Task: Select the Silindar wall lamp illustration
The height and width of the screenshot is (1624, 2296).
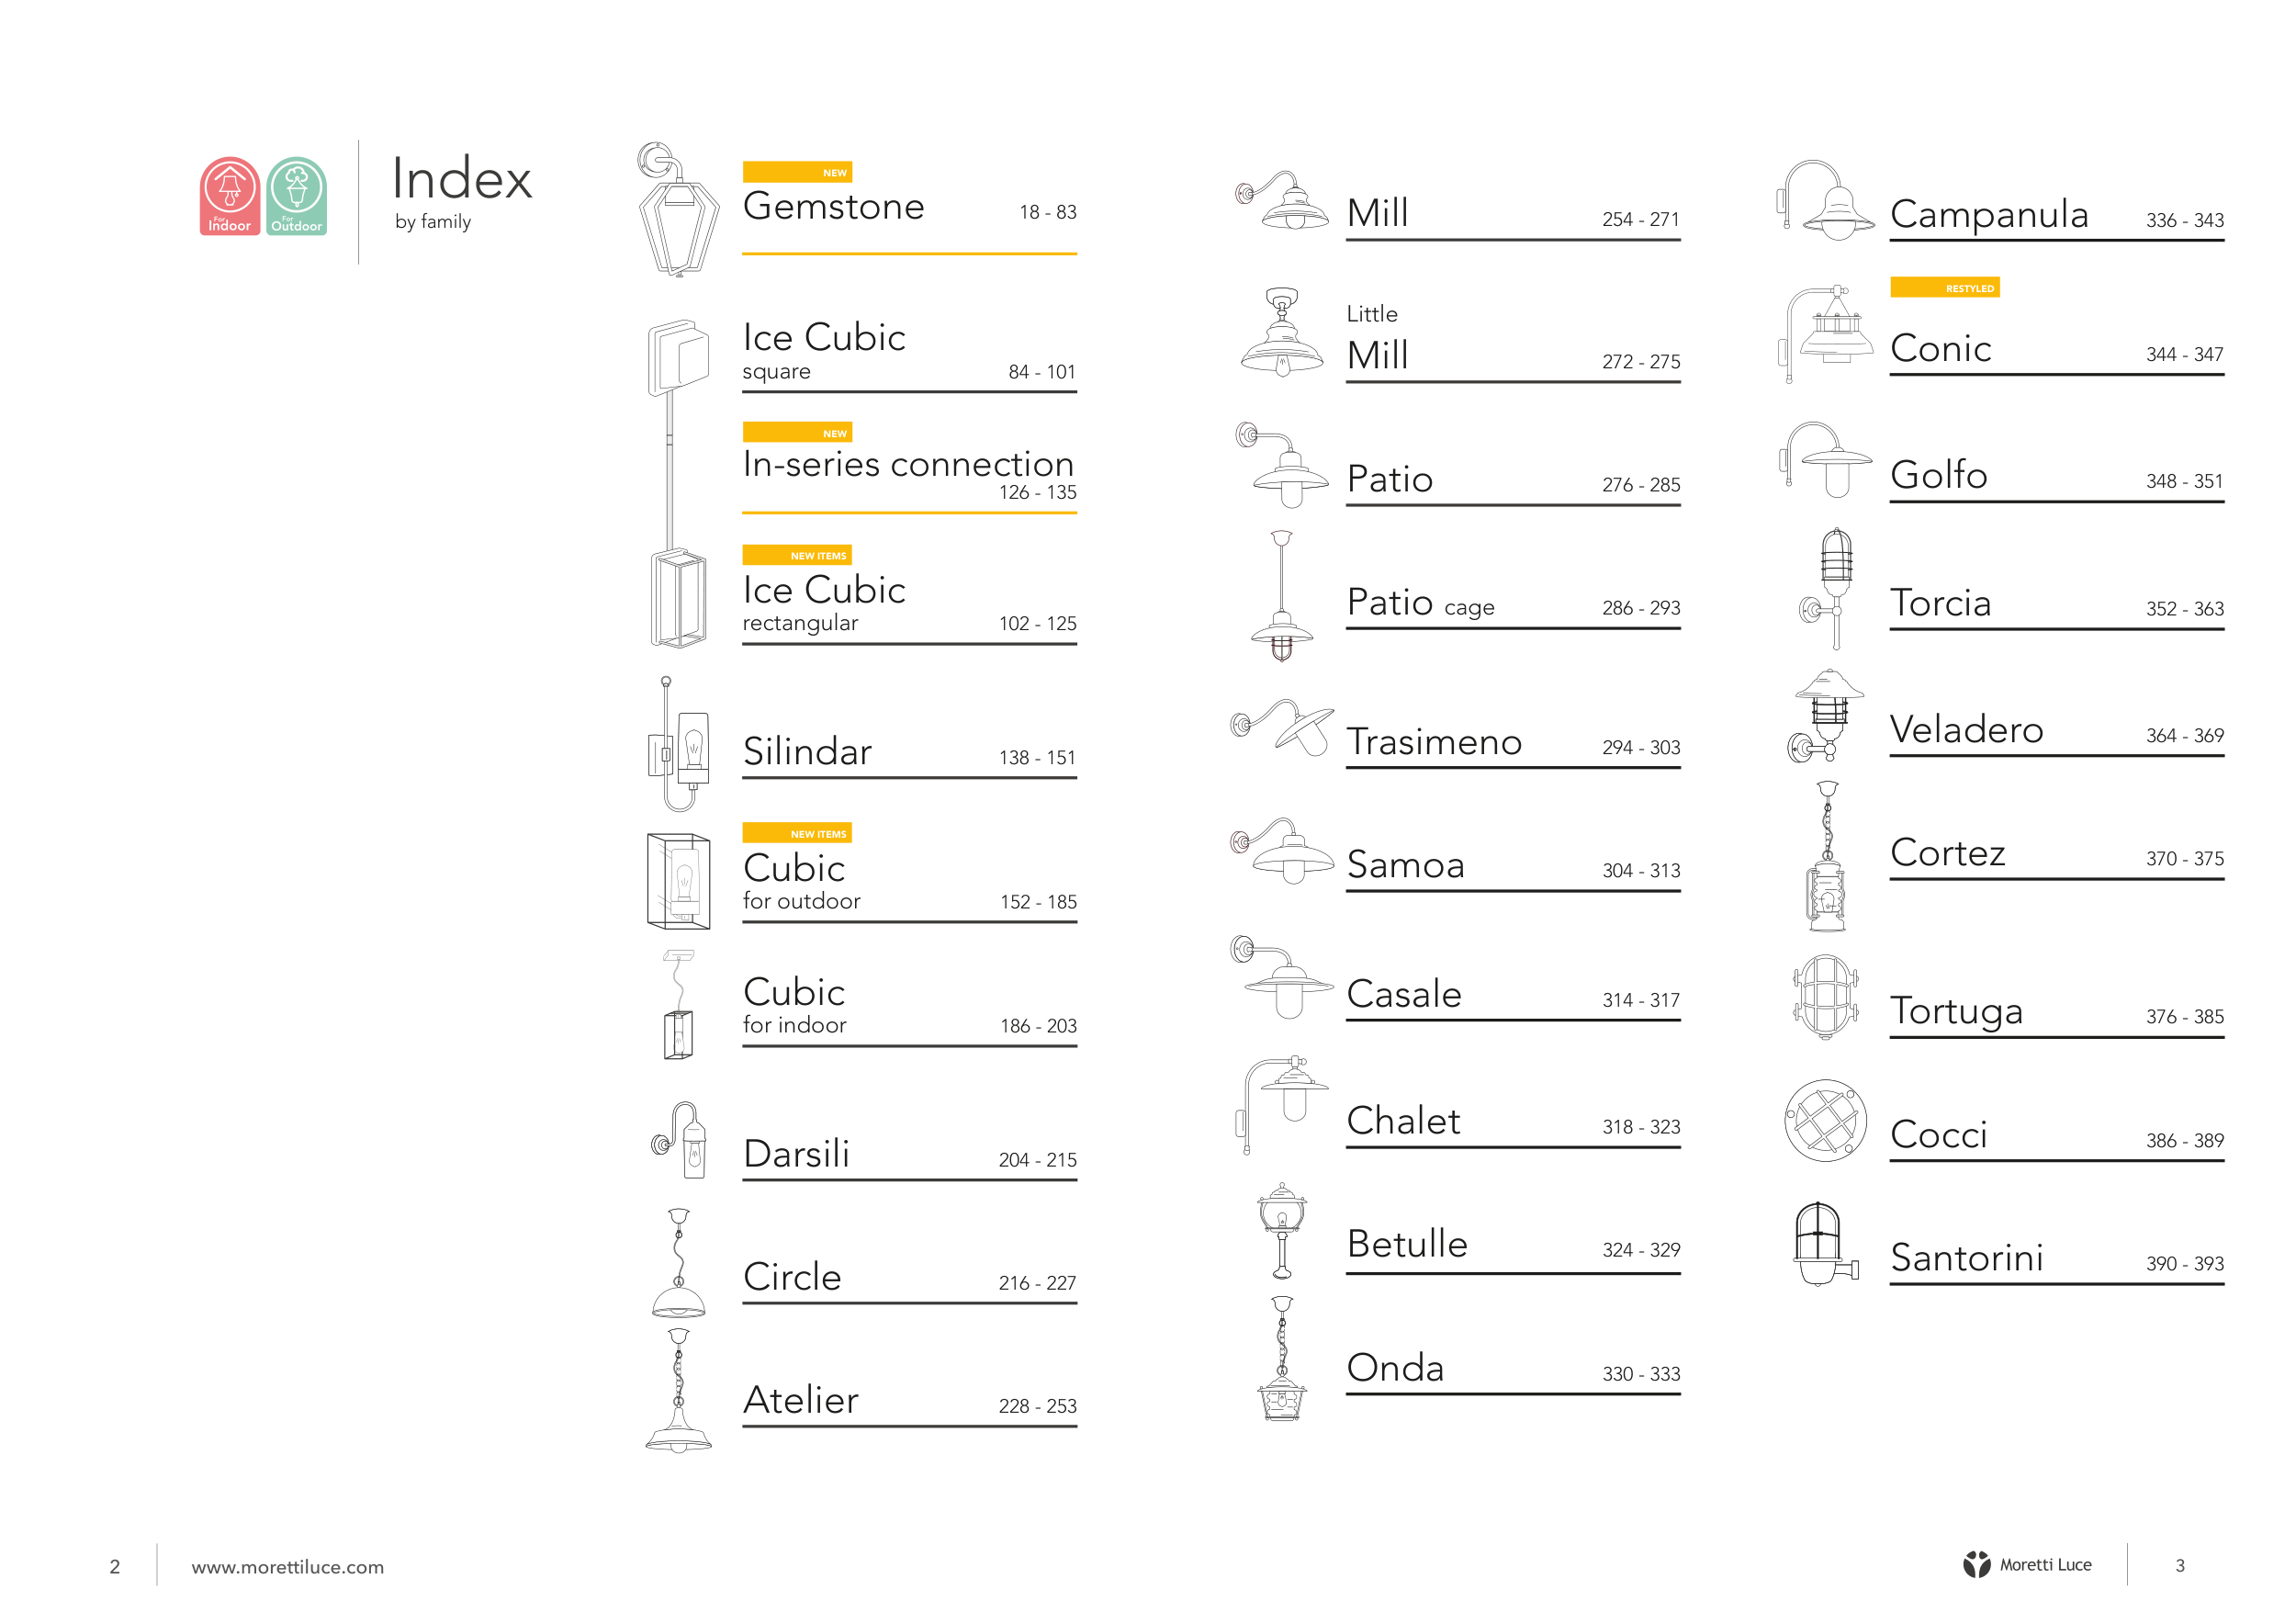Action: pyautogui.click(x=679, y=743)
